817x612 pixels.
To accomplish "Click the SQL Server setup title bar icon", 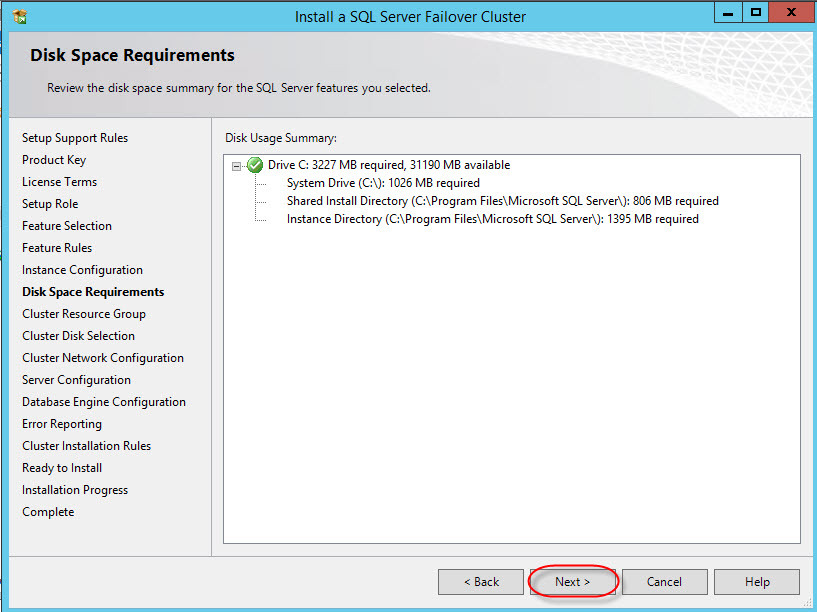I will click(19, 16).
